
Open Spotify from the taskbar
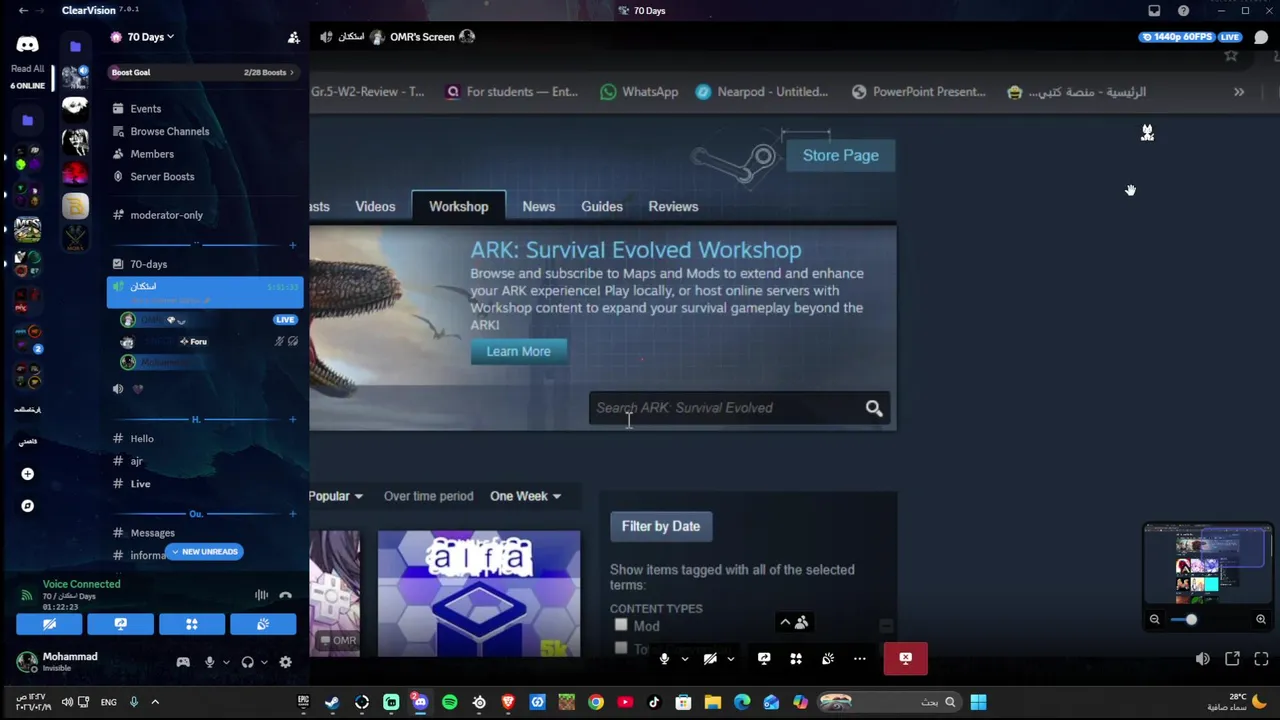pyautogui.click(x=449, y=702)
